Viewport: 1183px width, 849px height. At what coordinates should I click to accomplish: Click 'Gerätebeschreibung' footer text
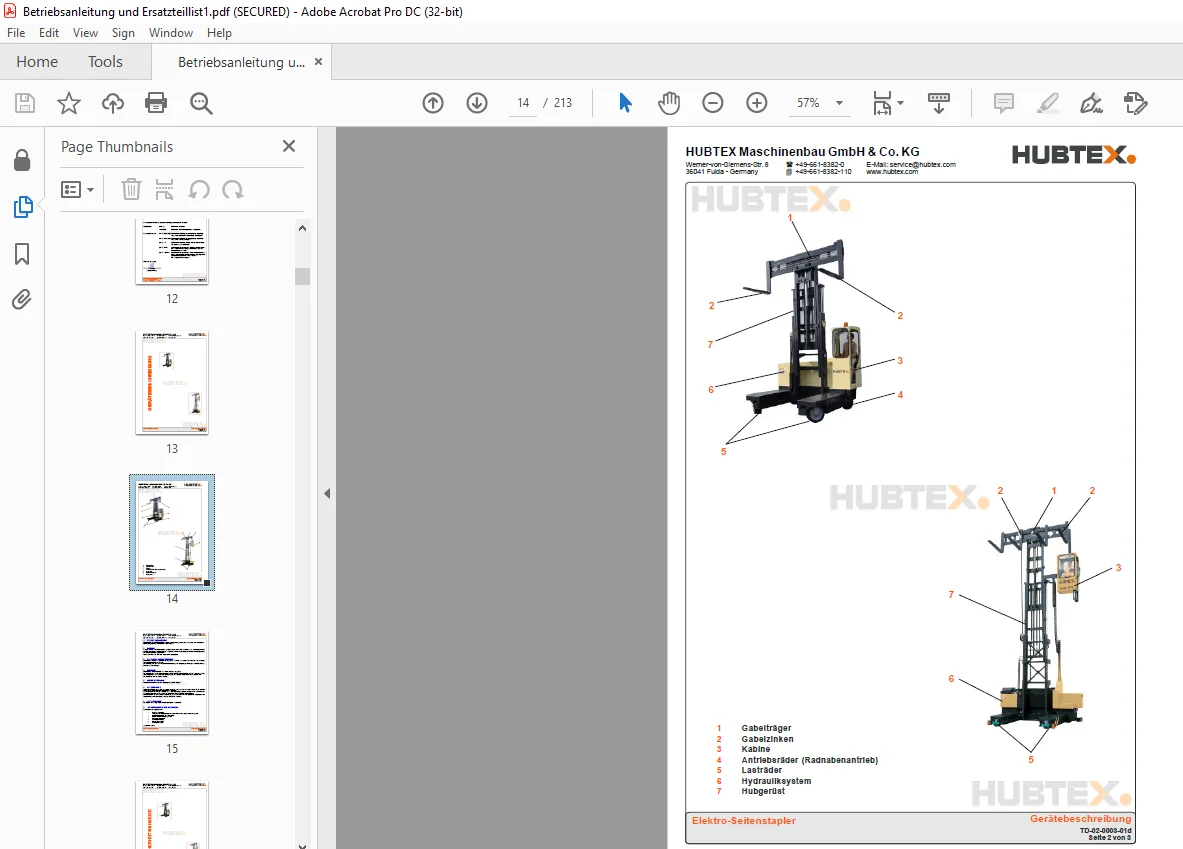click(x=1080, y=819)
